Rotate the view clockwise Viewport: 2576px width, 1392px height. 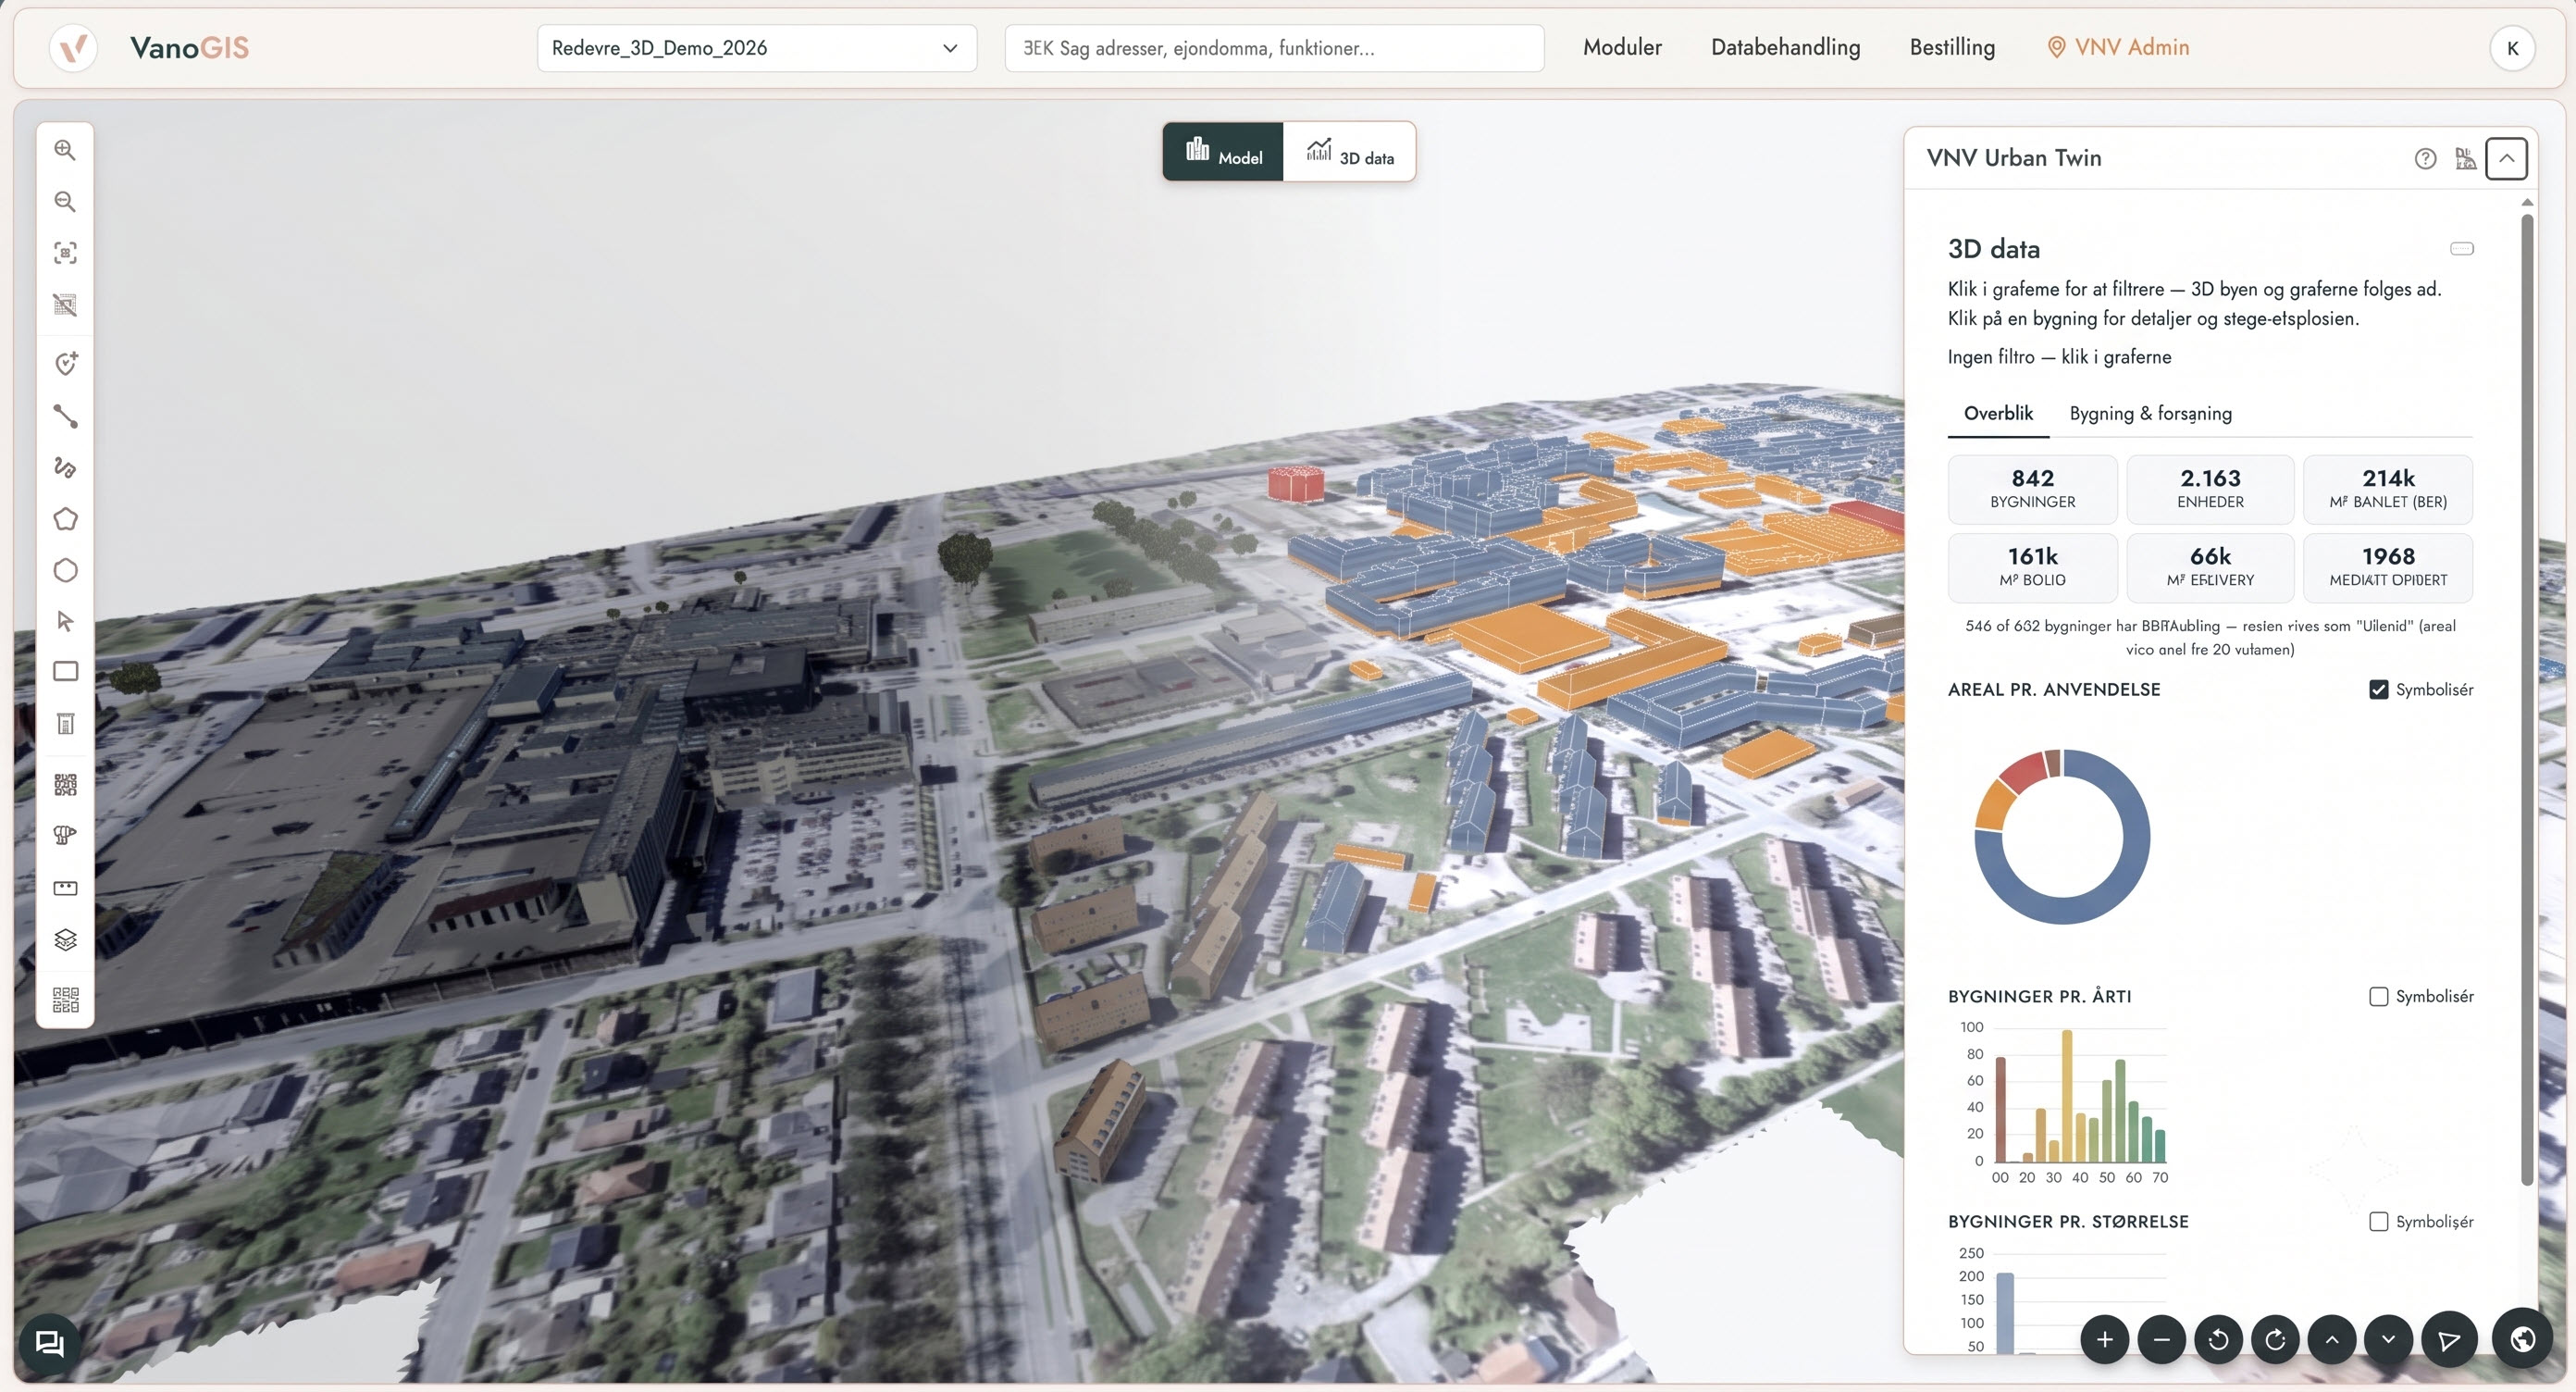(2275, 1340)
